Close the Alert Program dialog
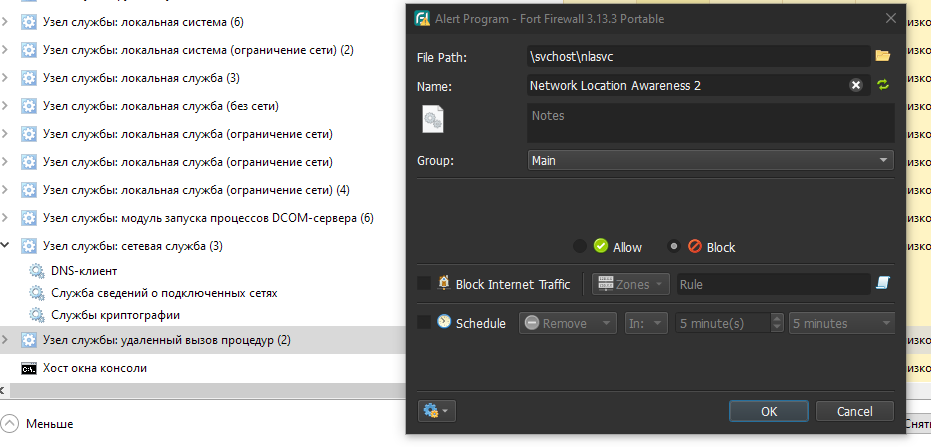931x447 pixels. coord(891,18)
